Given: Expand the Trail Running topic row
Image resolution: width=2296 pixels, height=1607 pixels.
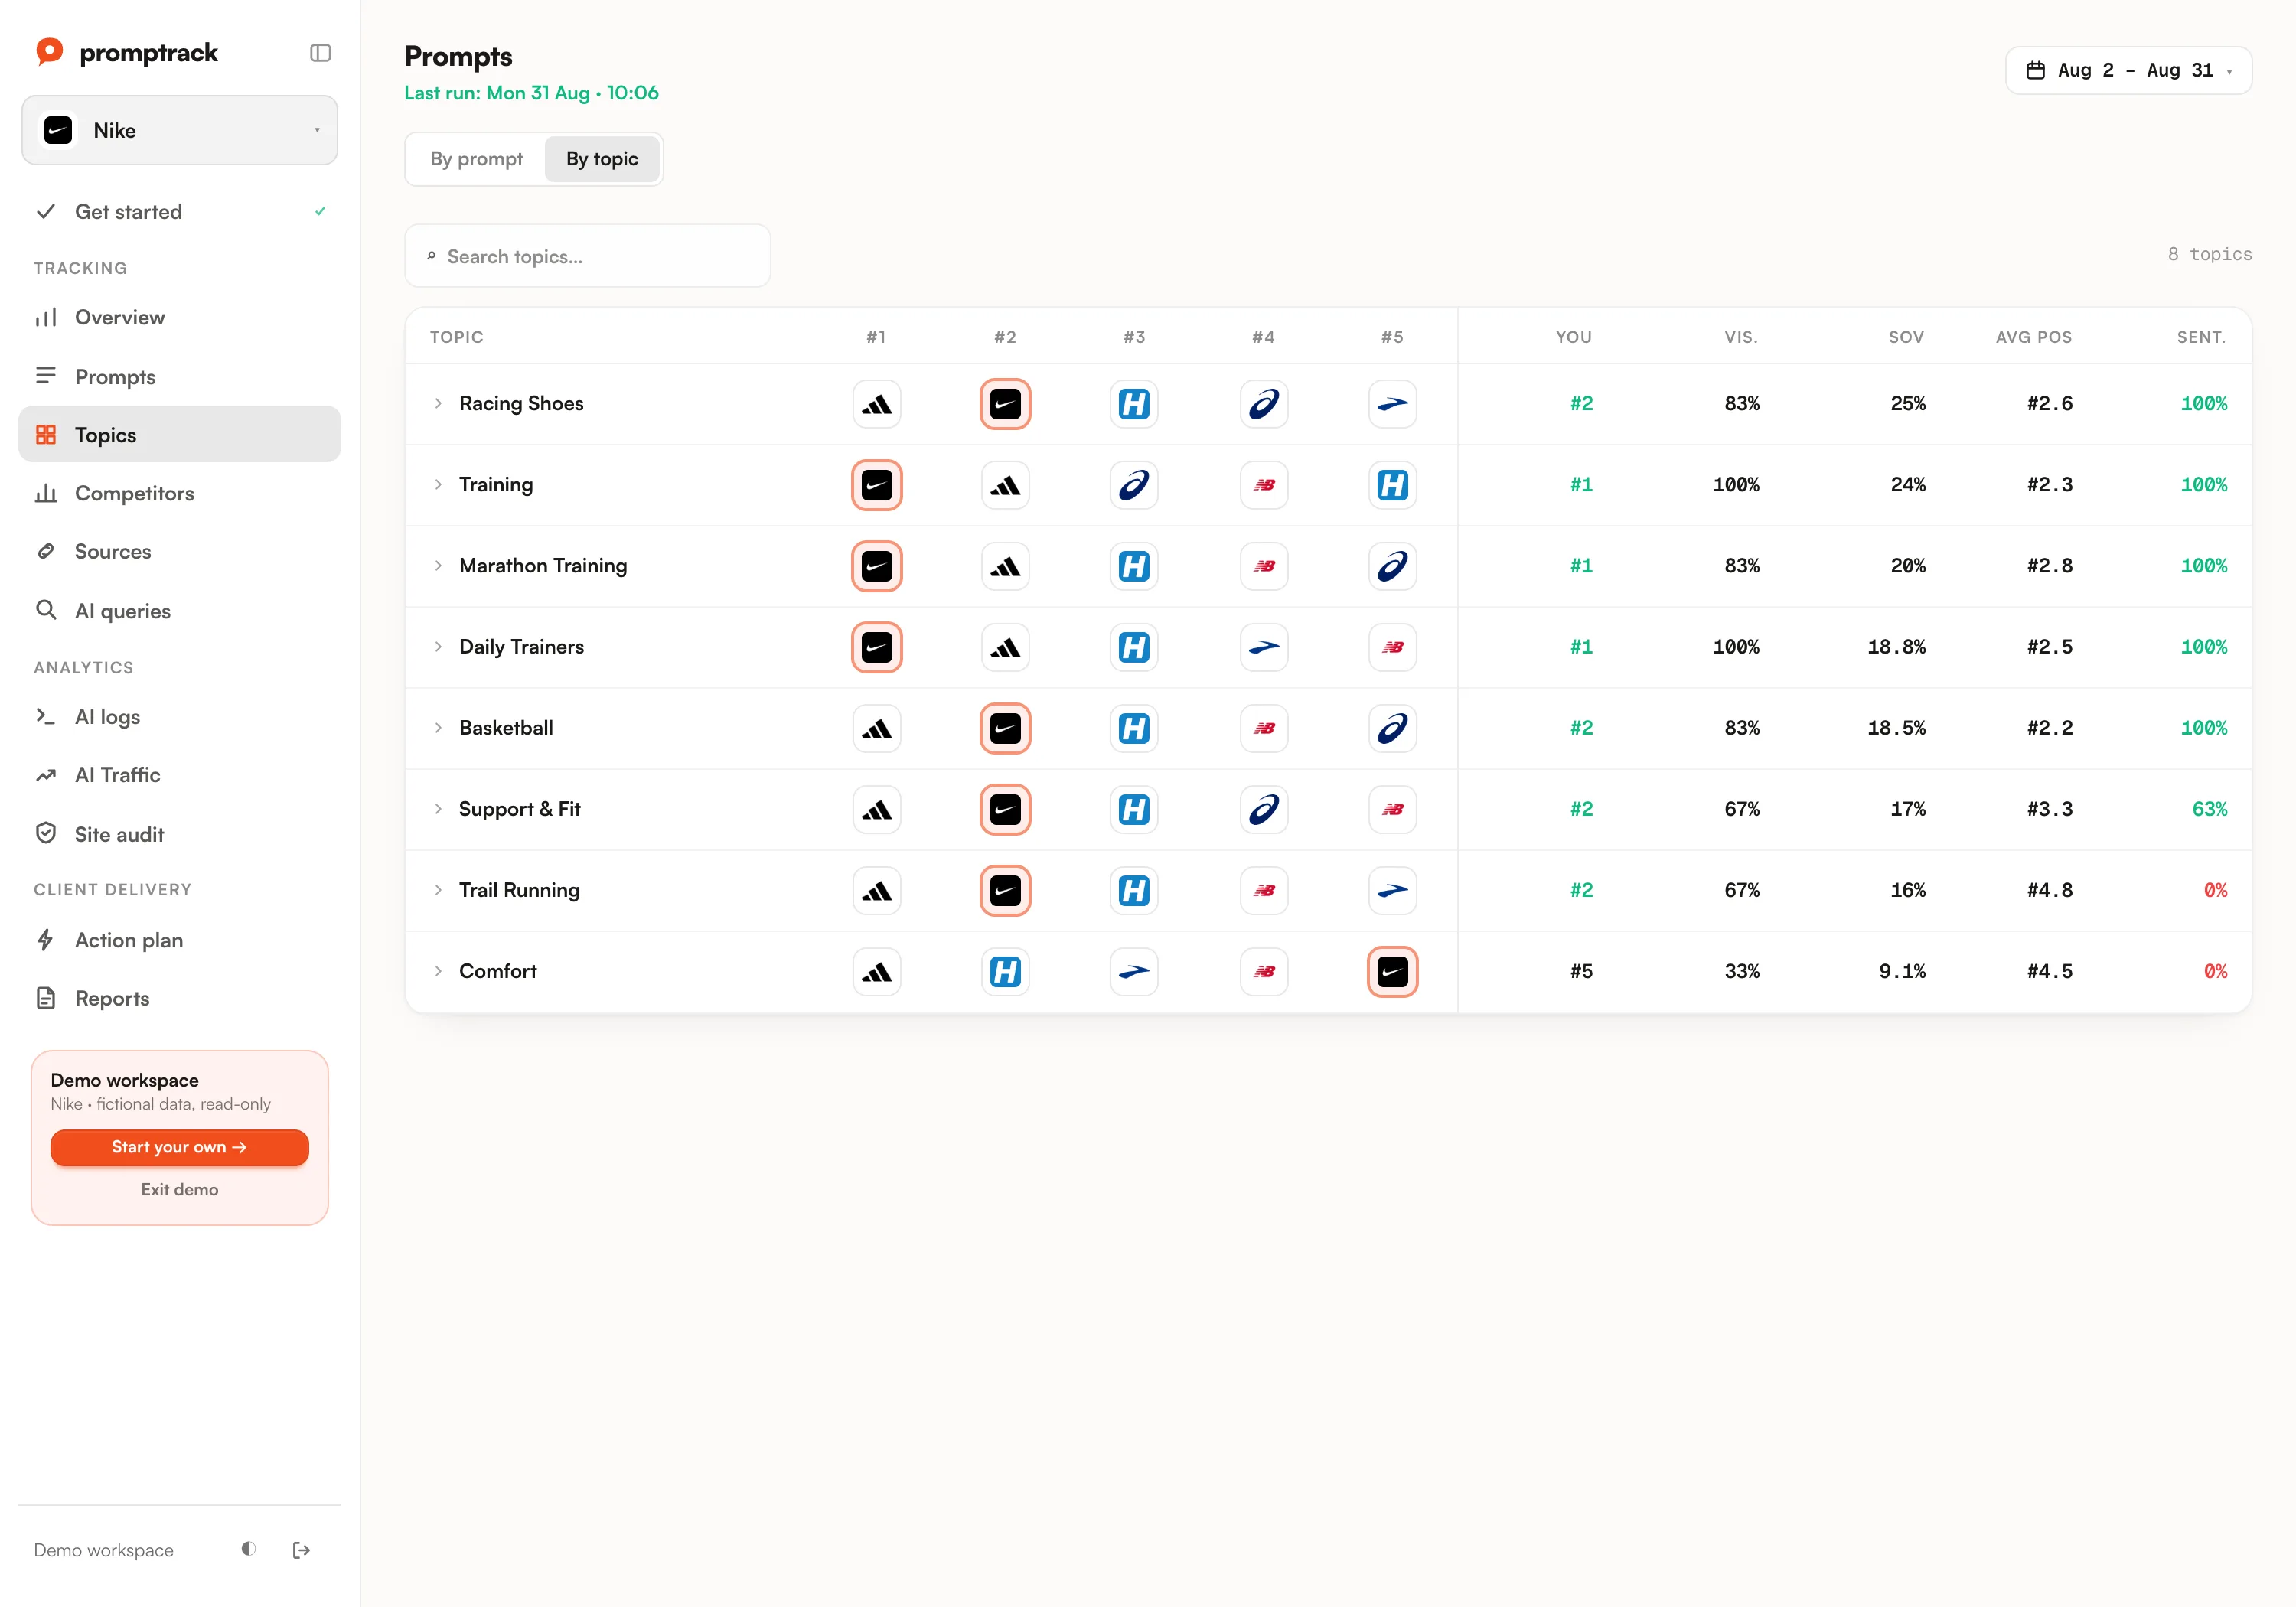Looking at the screenshot, I should (438, 890).
